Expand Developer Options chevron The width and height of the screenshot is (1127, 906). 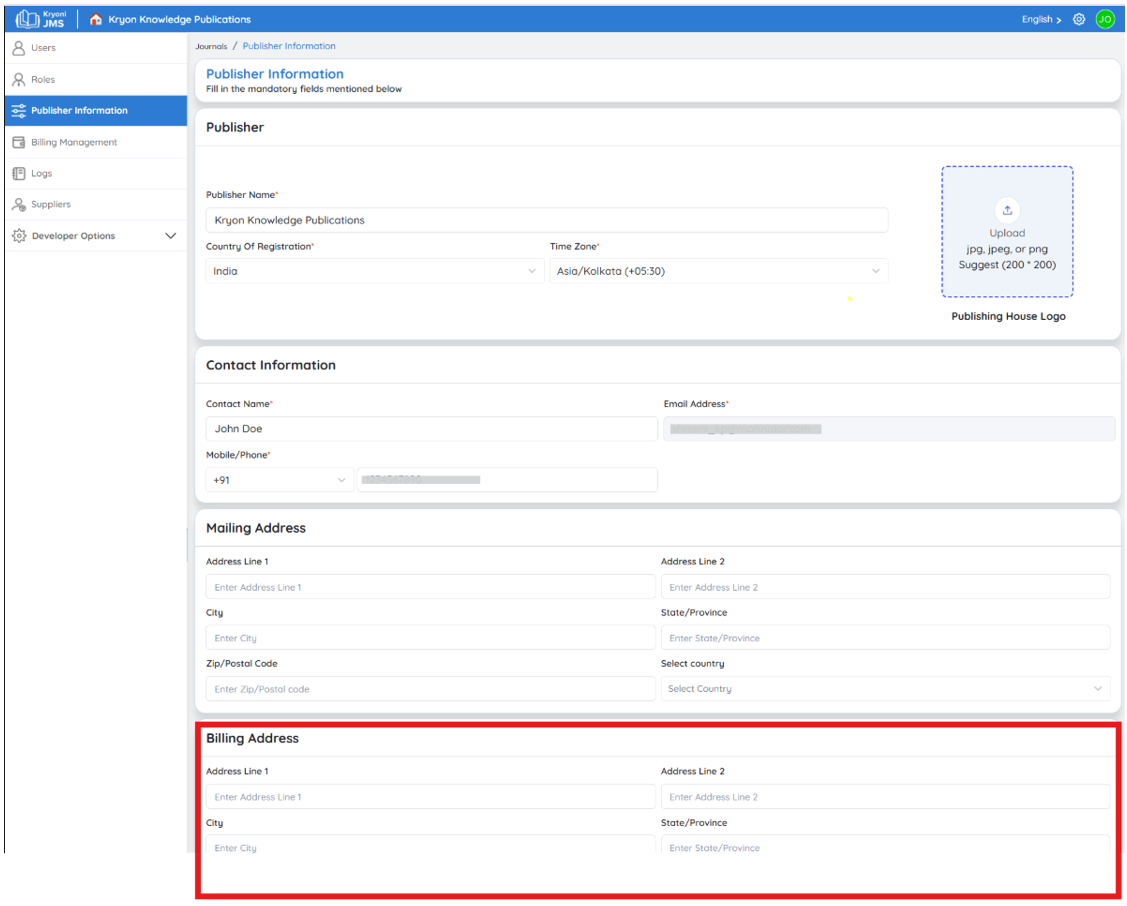(x=170, y=236)
